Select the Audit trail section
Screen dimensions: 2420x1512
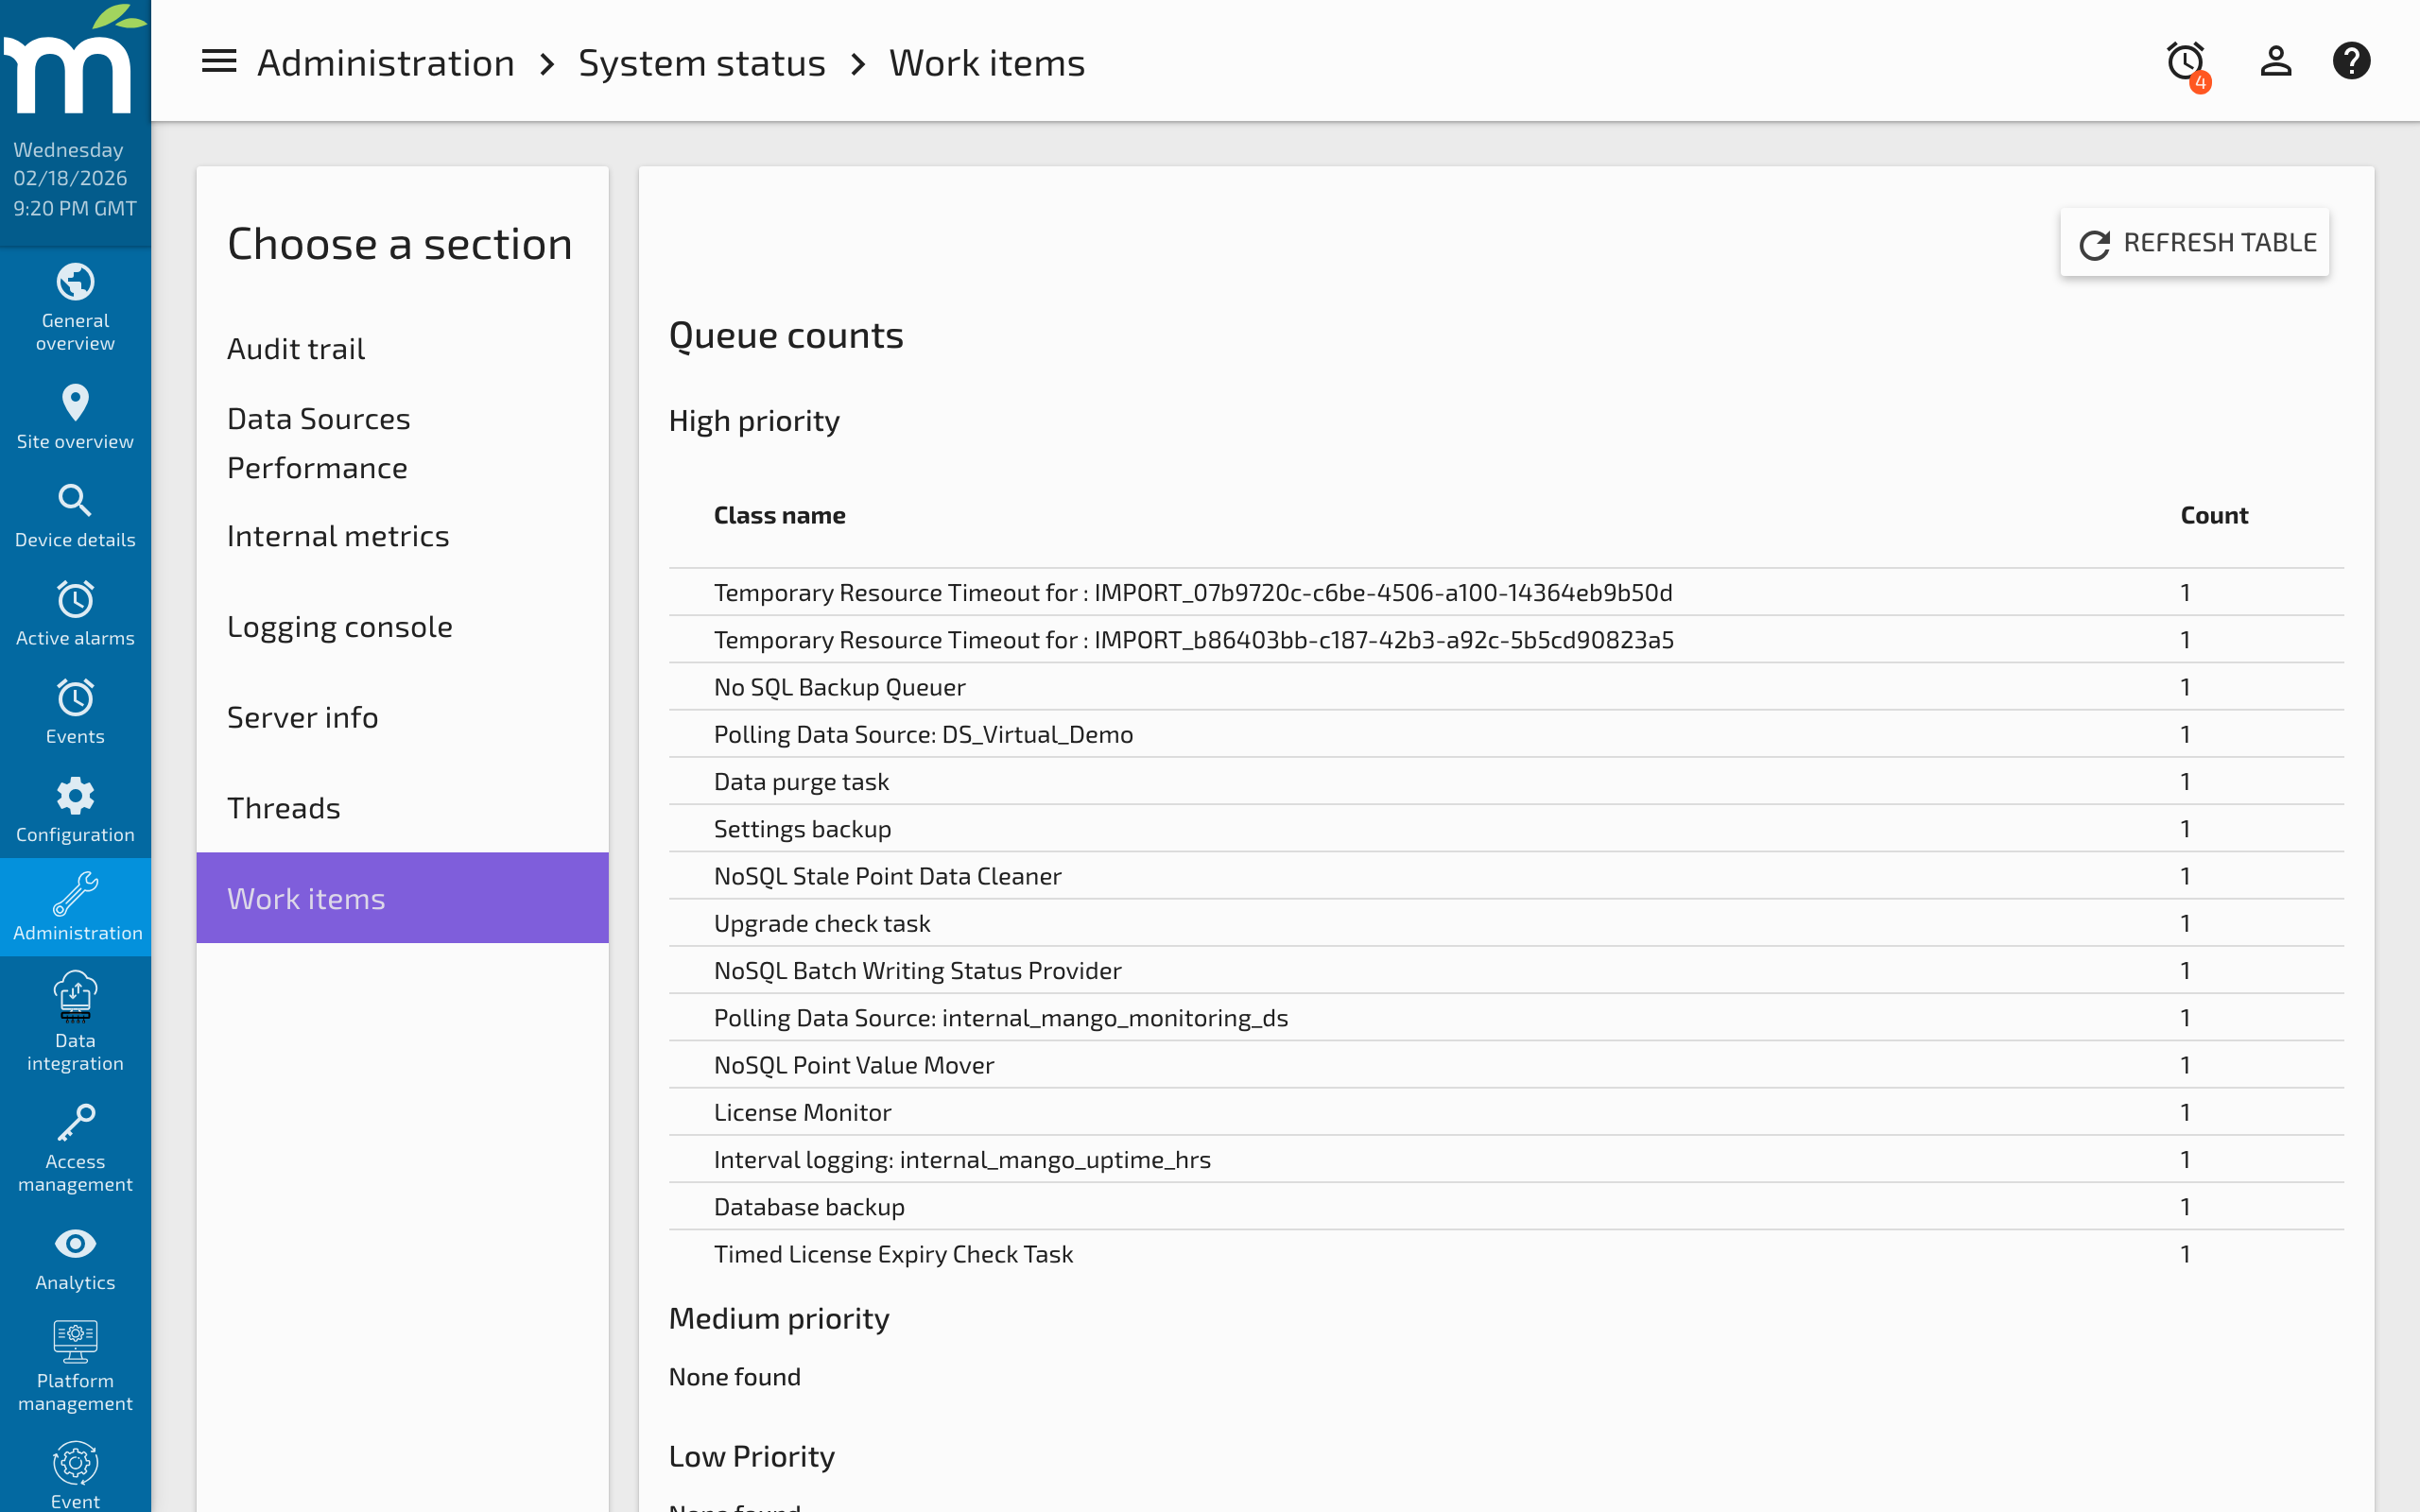(296, 348)
